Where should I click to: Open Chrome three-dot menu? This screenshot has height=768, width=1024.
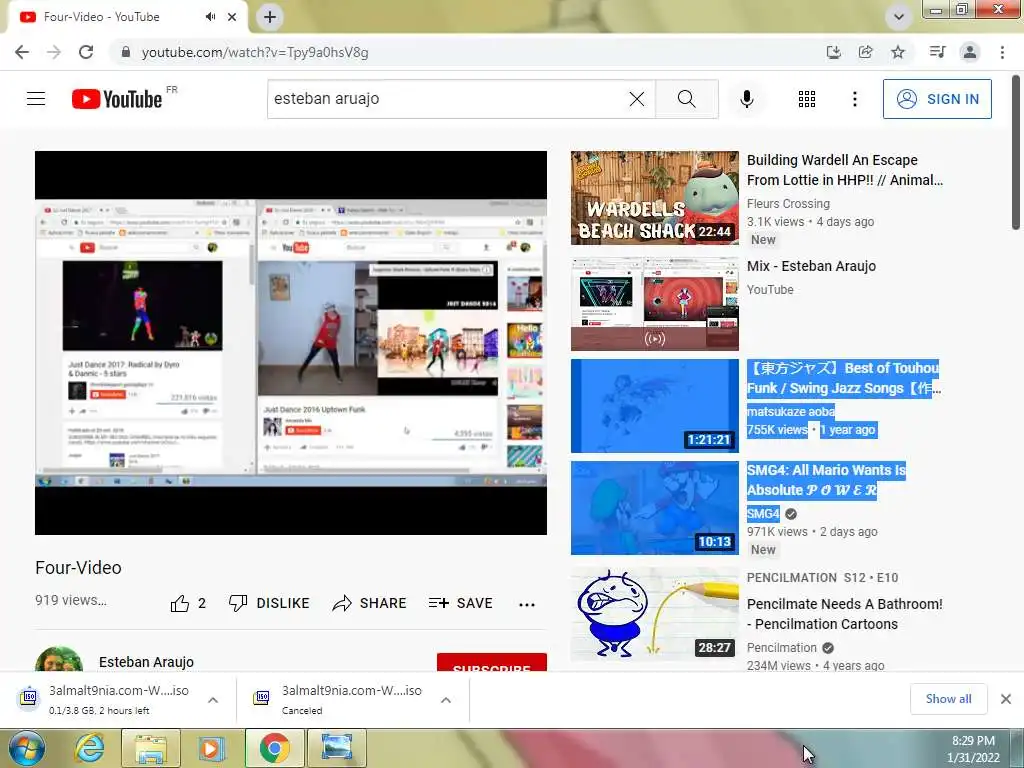[x=1002, y=52]
